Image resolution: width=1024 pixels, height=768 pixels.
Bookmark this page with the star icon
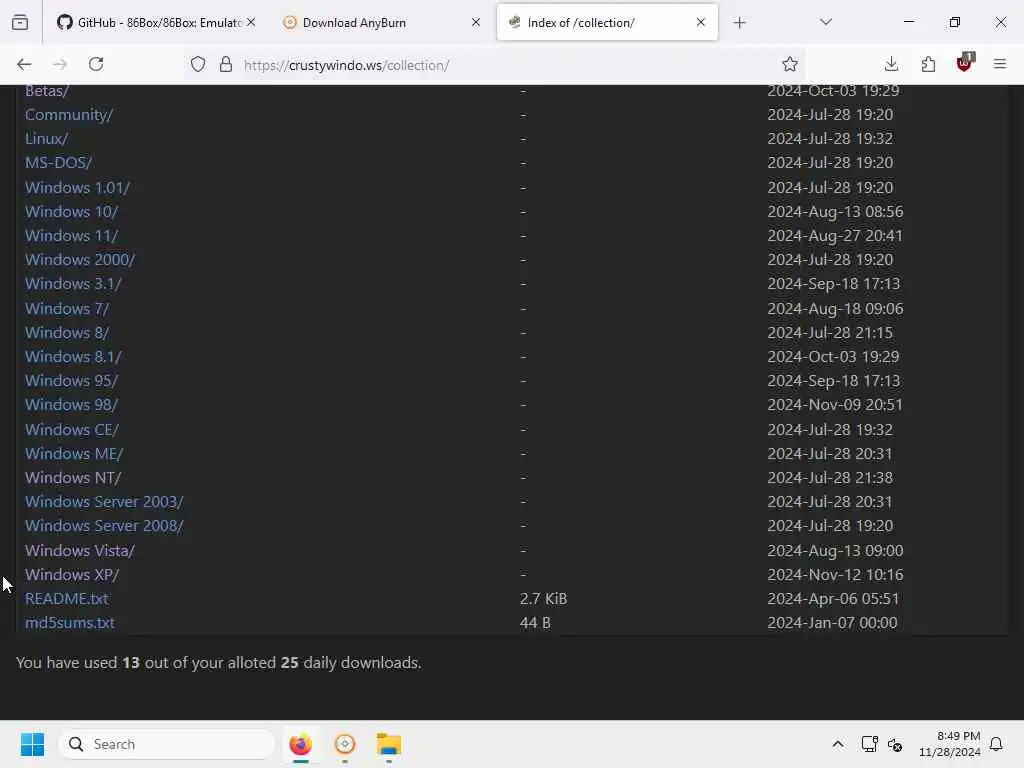[790, 64]
